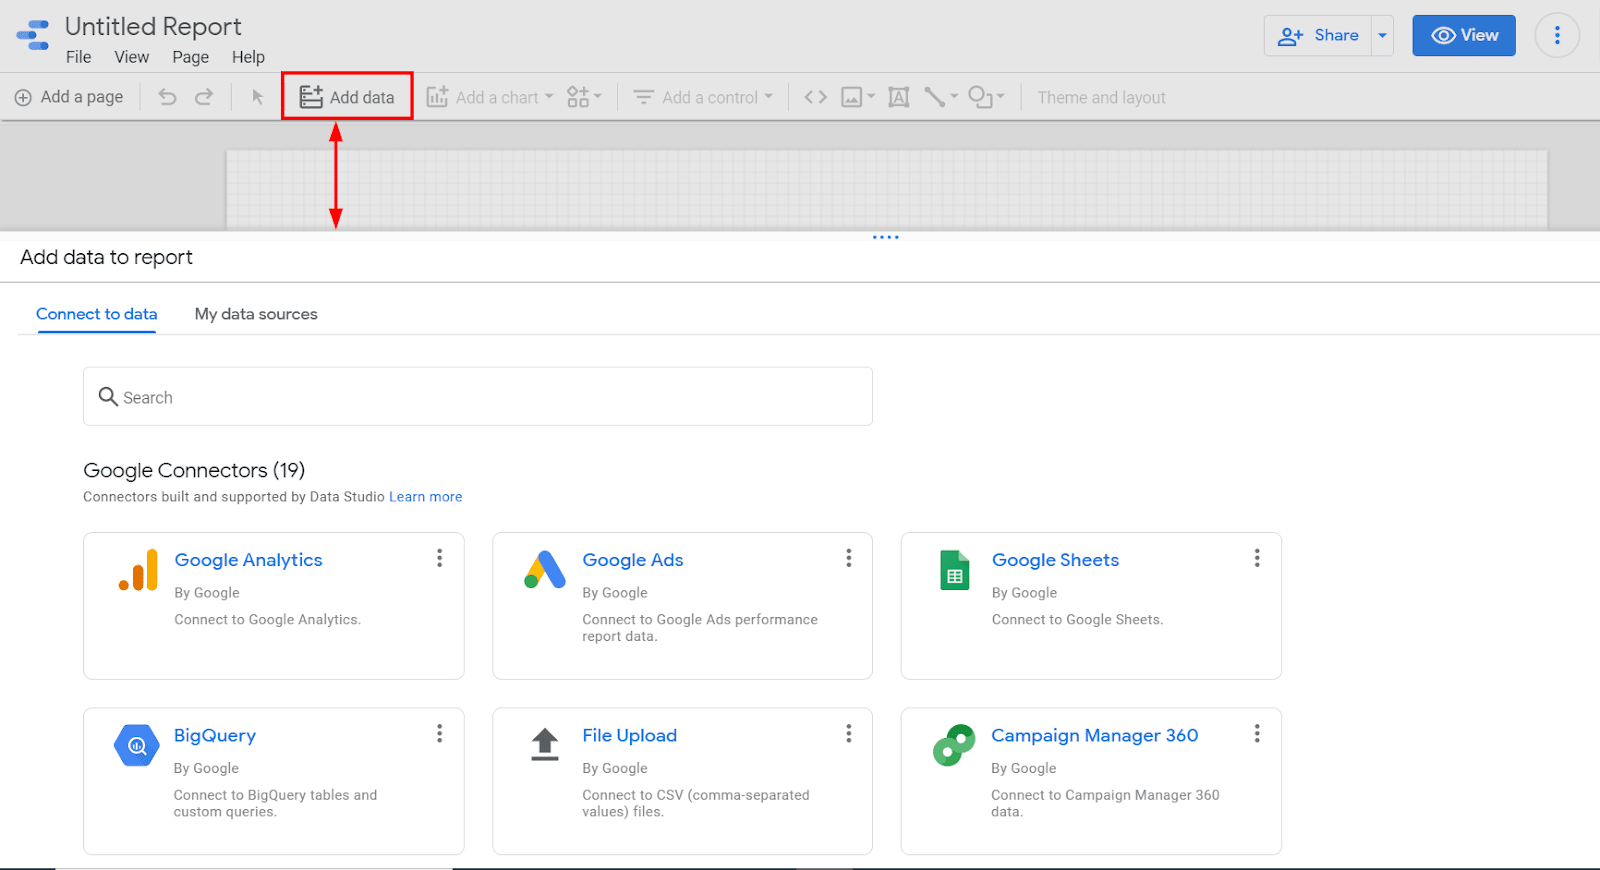The image size is (1600, 870).
Task: Click the Google Sheets green icon
Action: (x=955, y=570)
